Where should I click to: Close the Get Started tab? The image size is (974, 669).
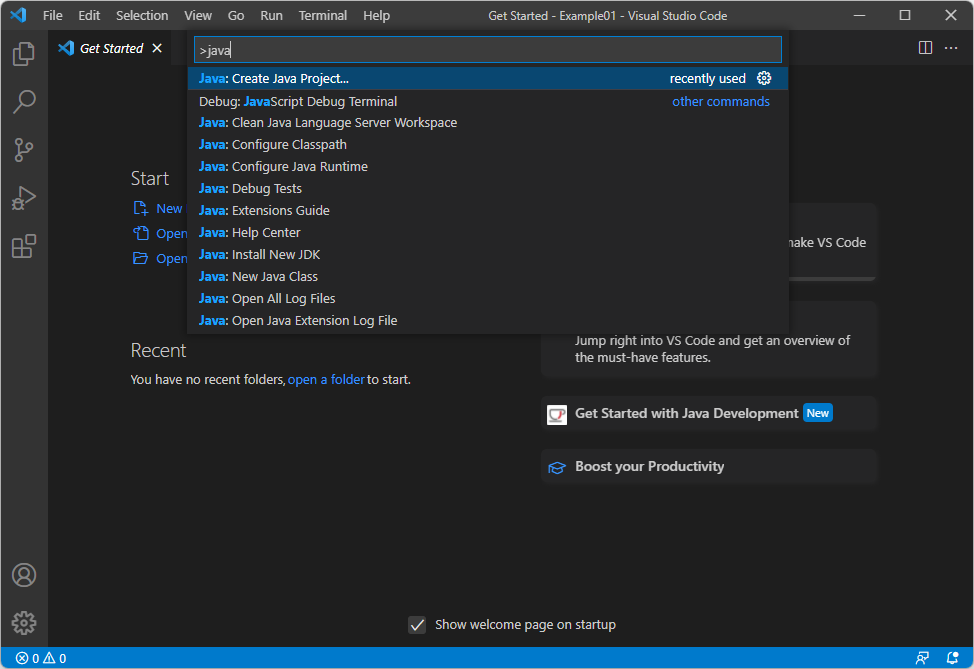click(157, 48)
